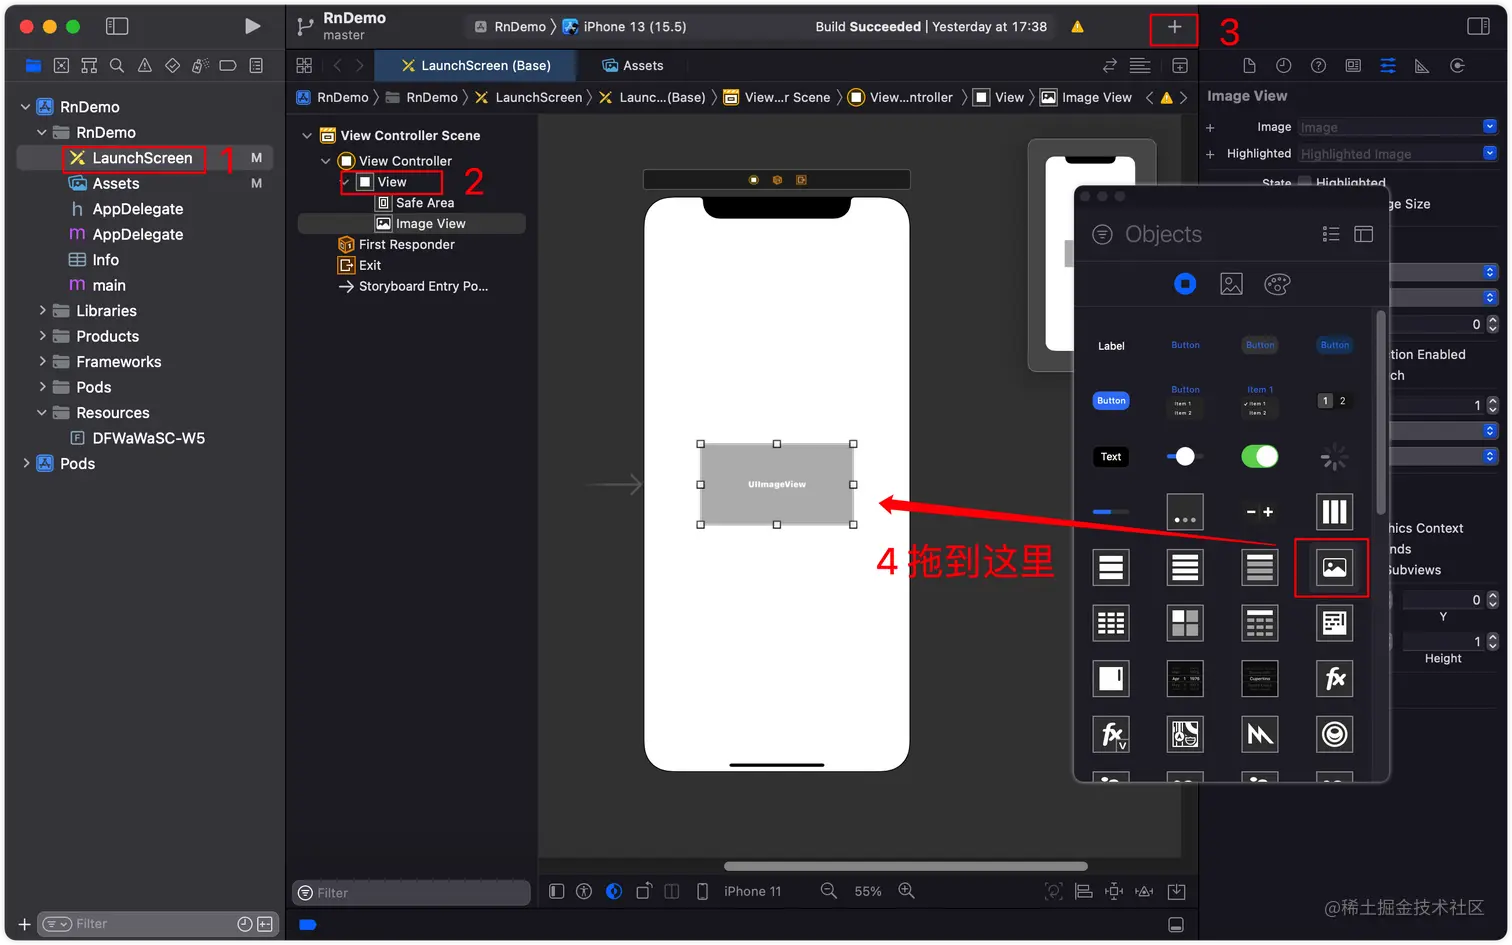The image size is (1512, 945).
Task: Select the DFWaWaSC-W5 font file
Action: click(148, 438)
